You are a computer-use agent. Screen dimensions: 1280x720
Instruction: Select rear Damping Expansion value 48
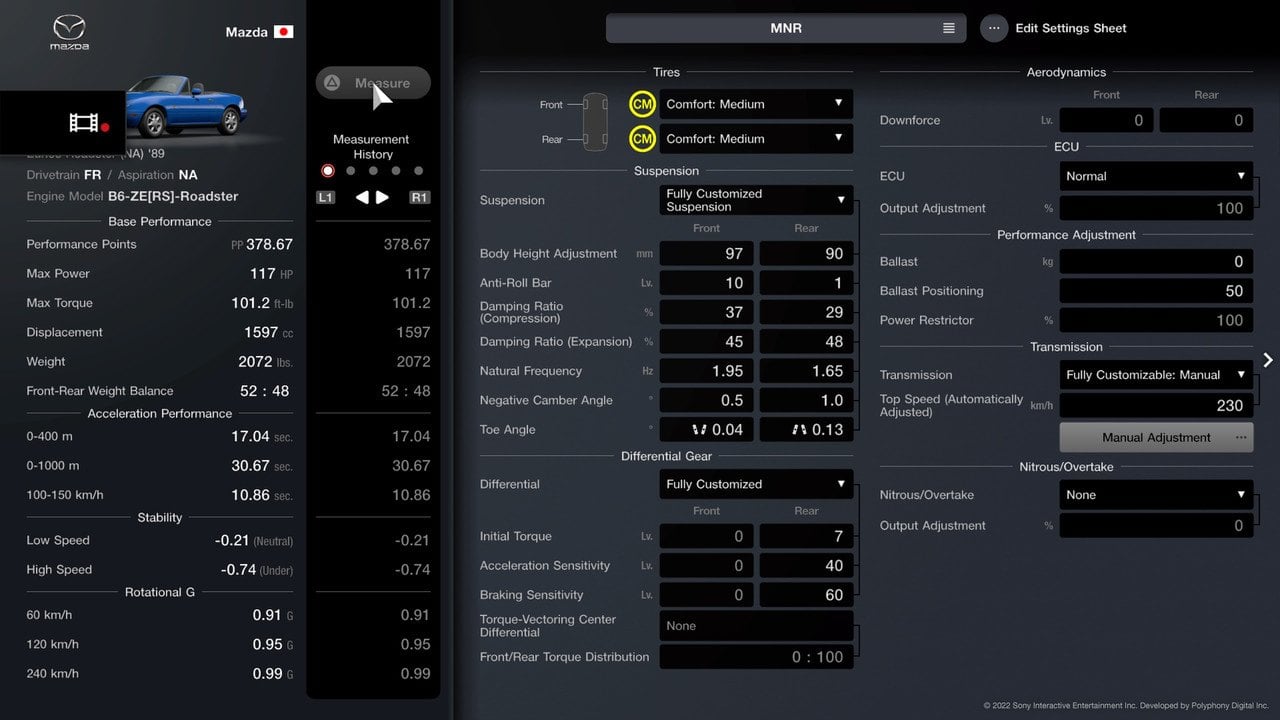point(807,342)
